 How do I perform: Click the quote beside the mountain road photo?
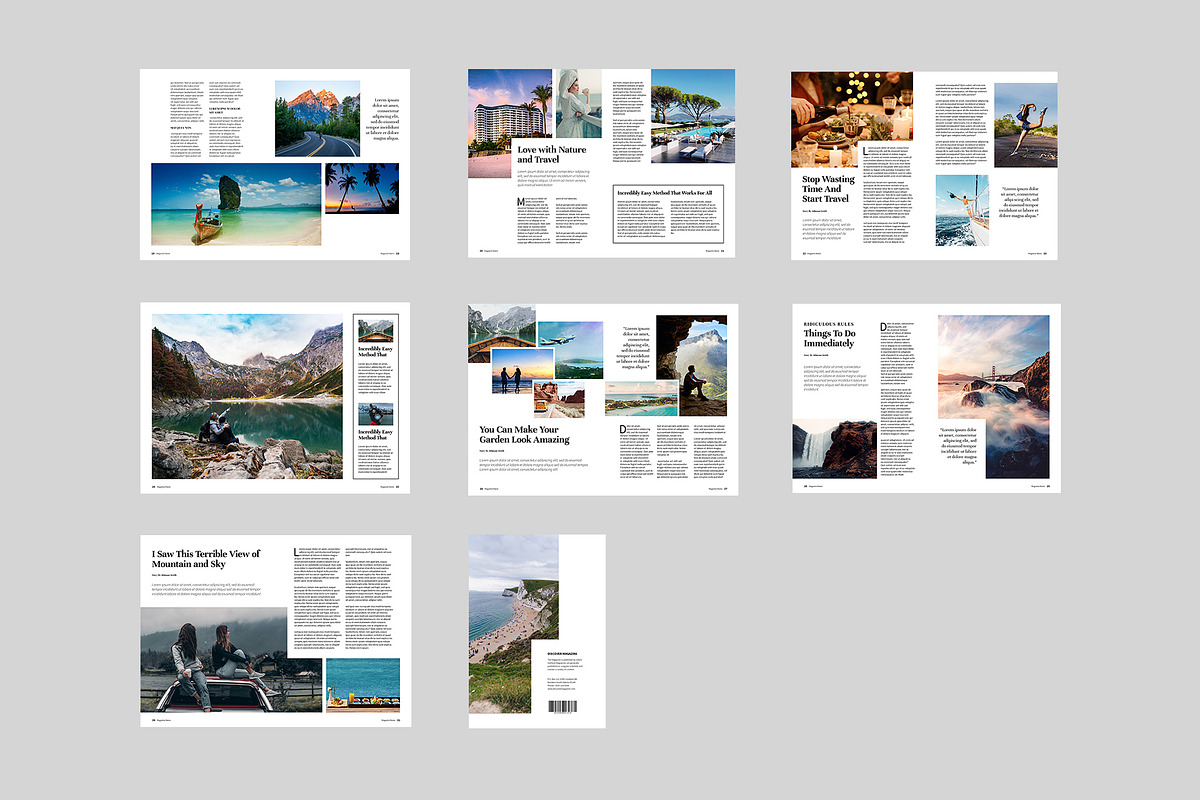point(382,118)
